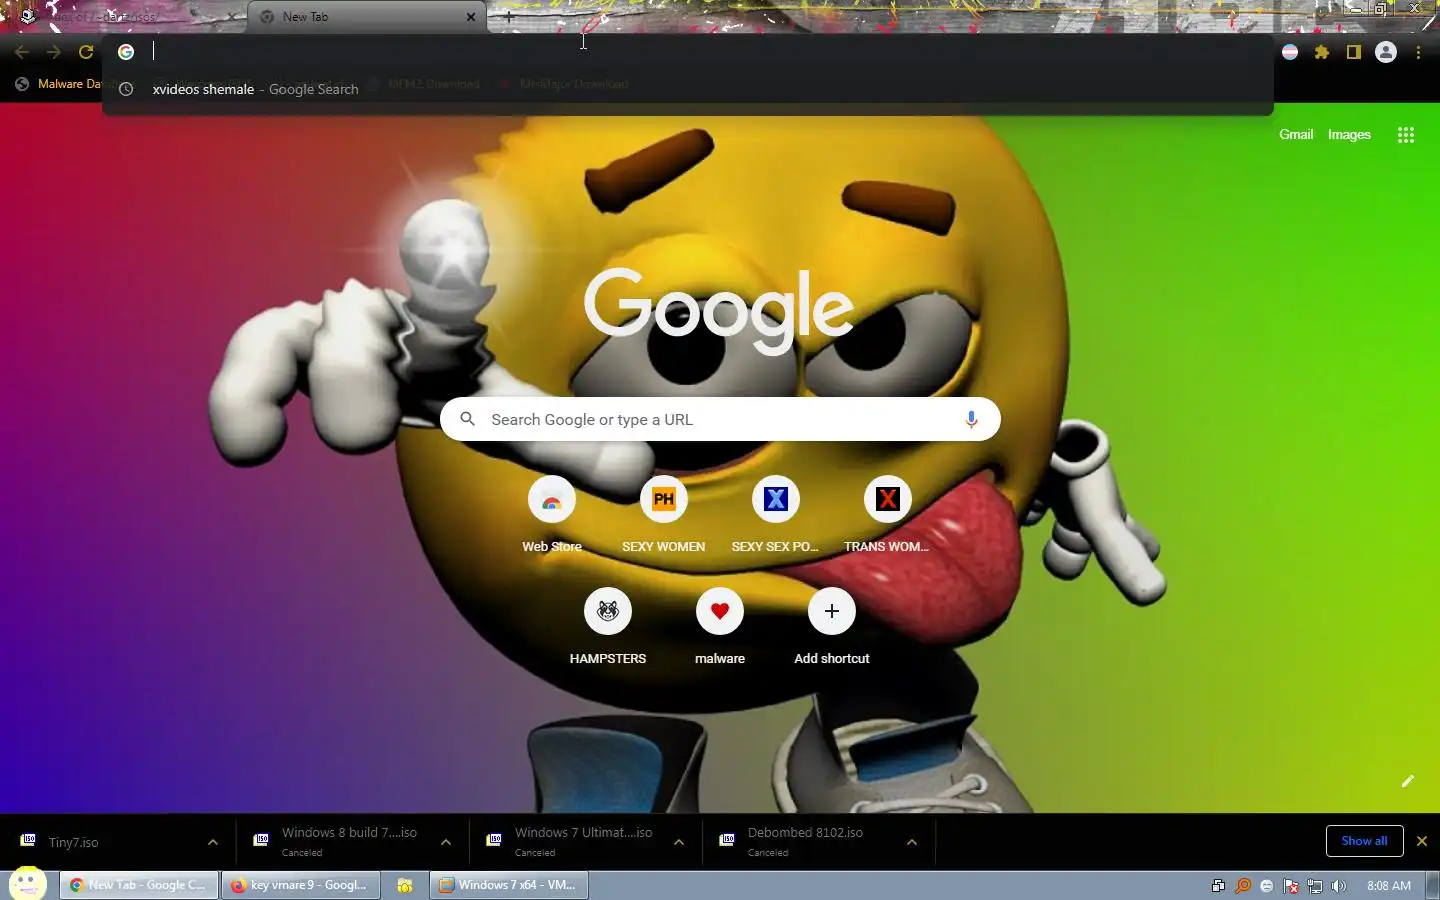The width and height of the screenshot is (1440, 900).
Task: Open Images link
Action: coord(1349,134)
